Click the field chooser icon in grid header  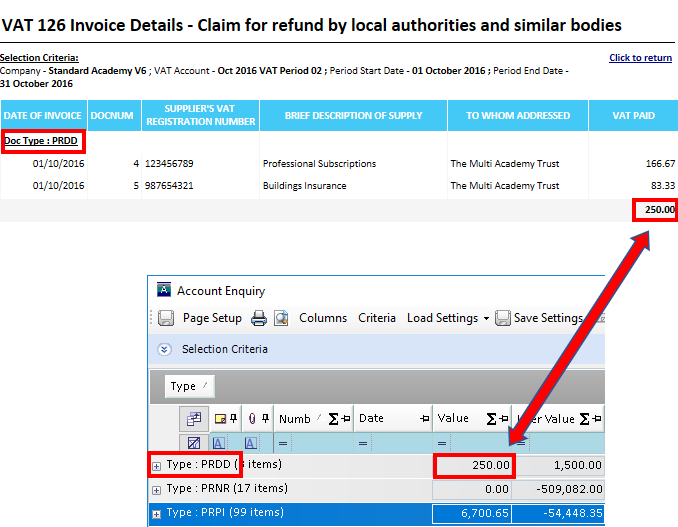193,418
